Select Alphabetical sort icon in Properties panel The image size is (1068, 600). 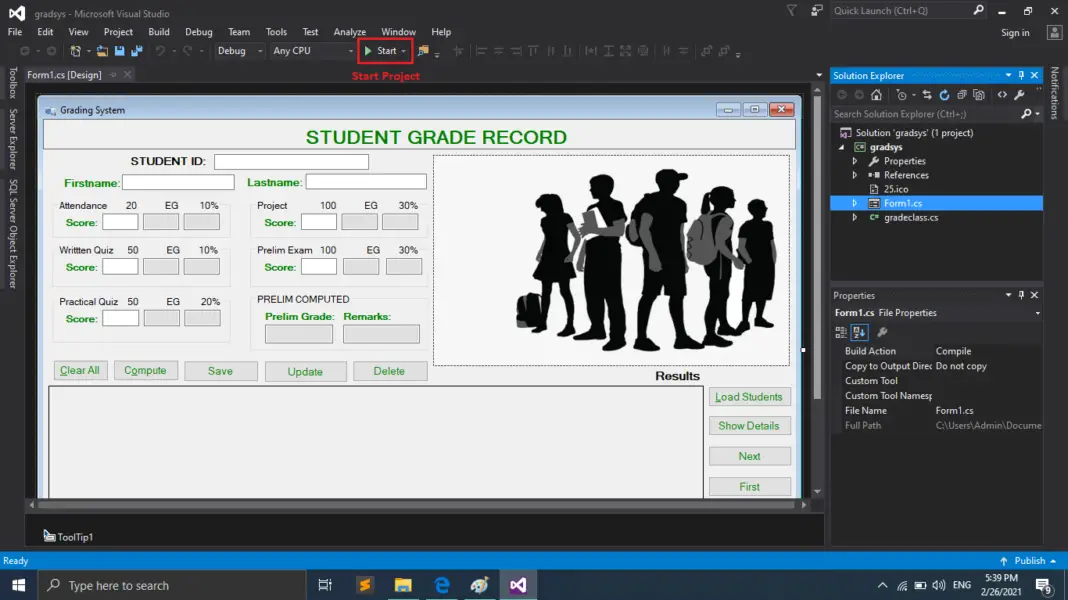(x=859, y=332)
